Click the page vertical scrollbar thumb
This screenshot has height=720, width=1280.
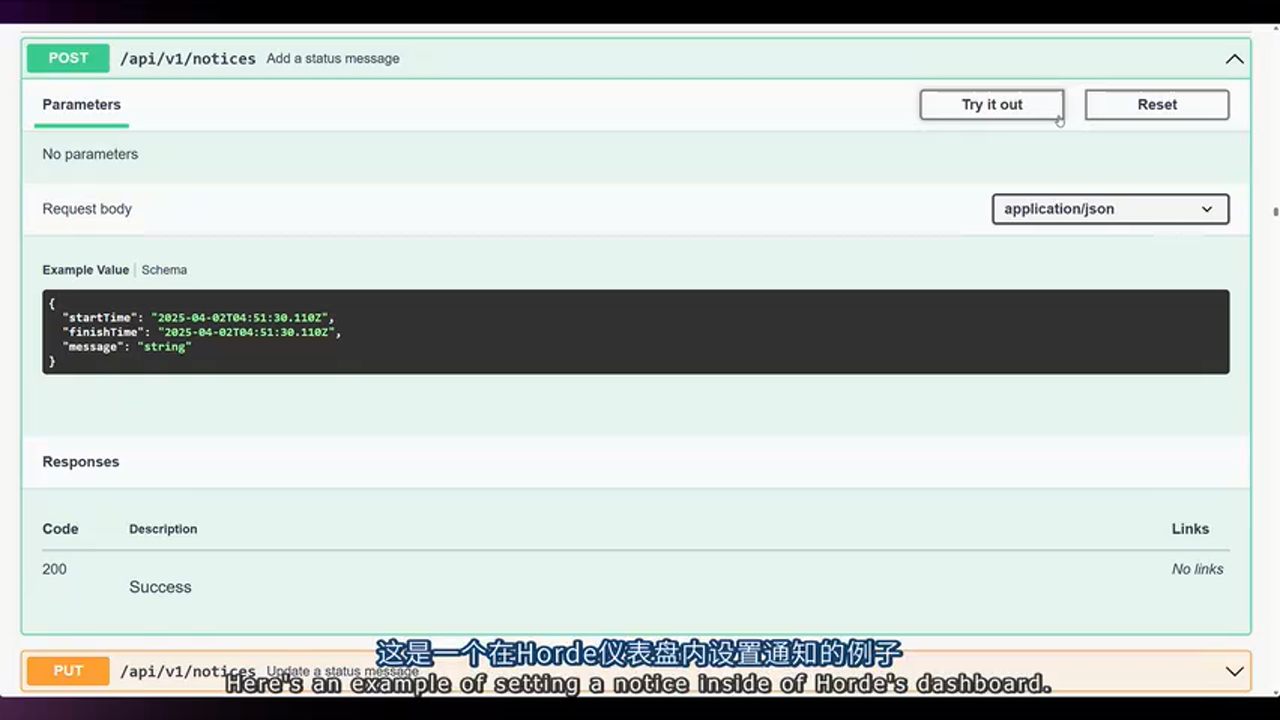point(1275,212)
